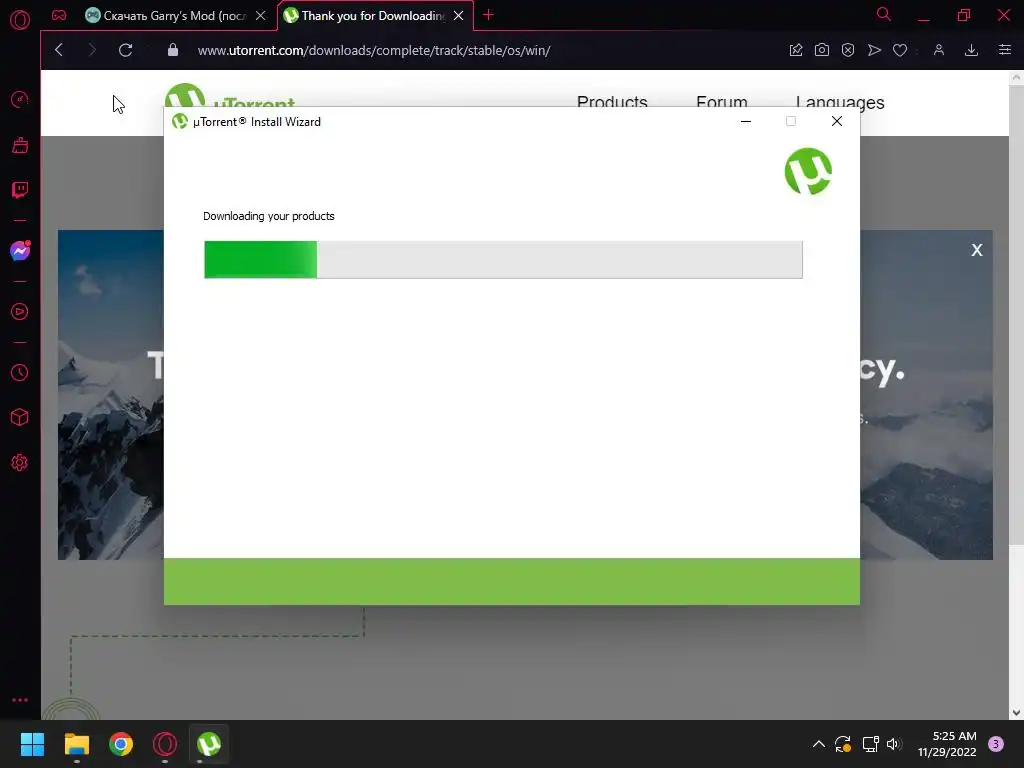This screenshot has height=768, width=1024.
Task: Open GX Control speedometer in sidebar
Action: click(20, 99)
